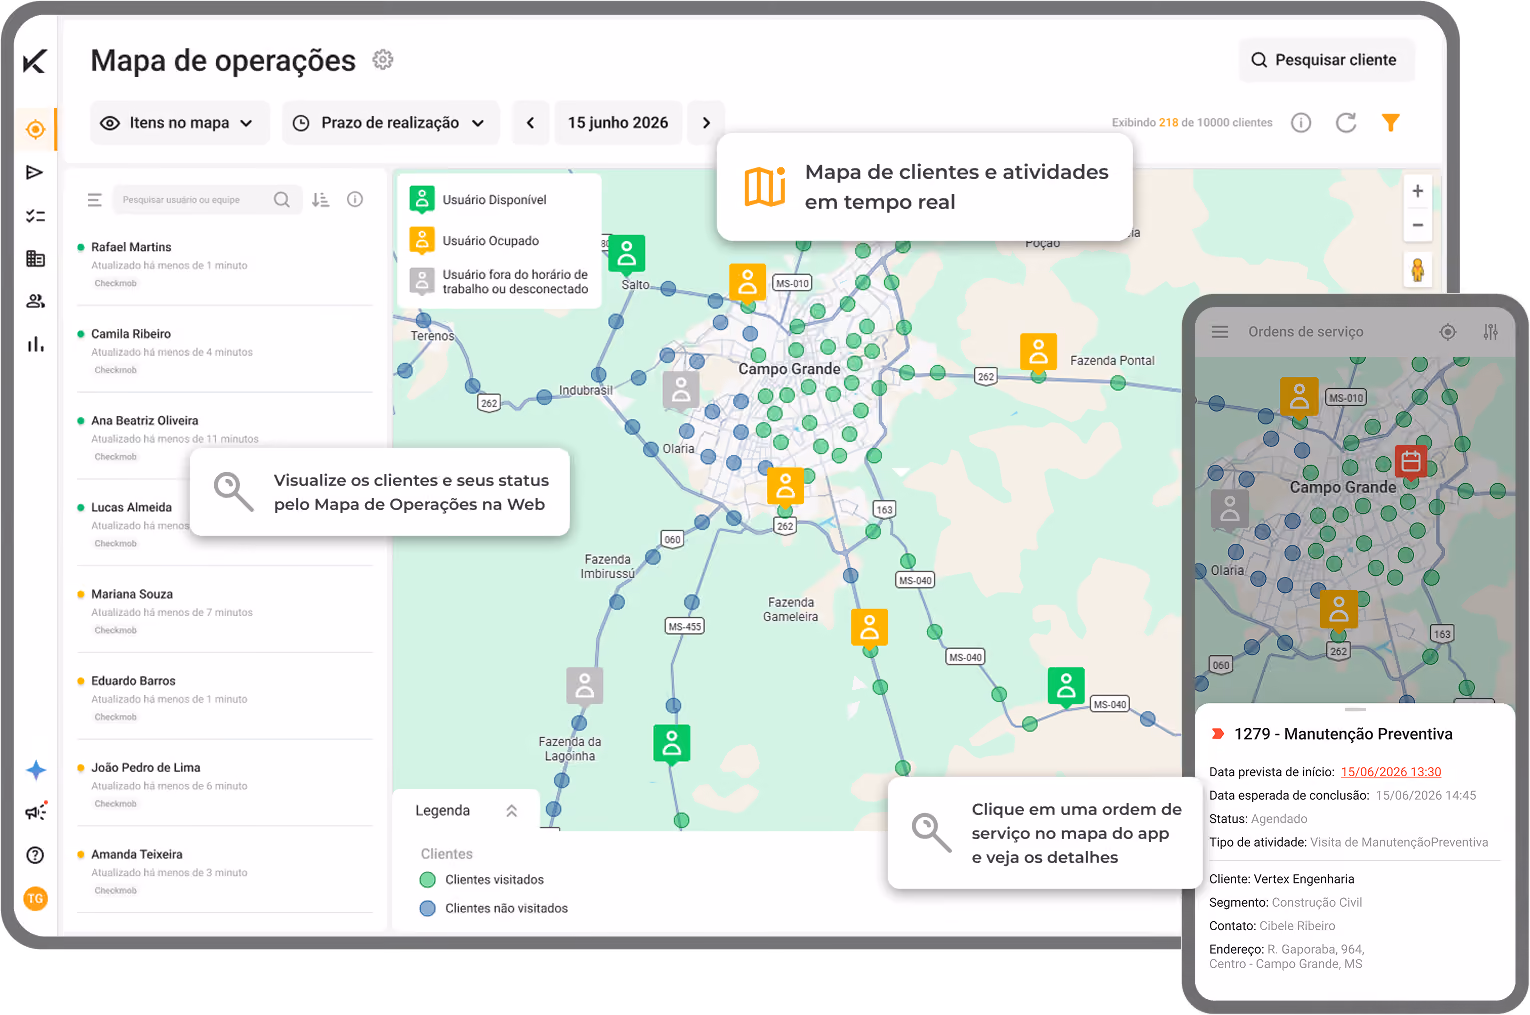The height and width of the screenshot is (1015, 1530).
Task: Click the sort order icon in user panel
Action: [320, 200]
